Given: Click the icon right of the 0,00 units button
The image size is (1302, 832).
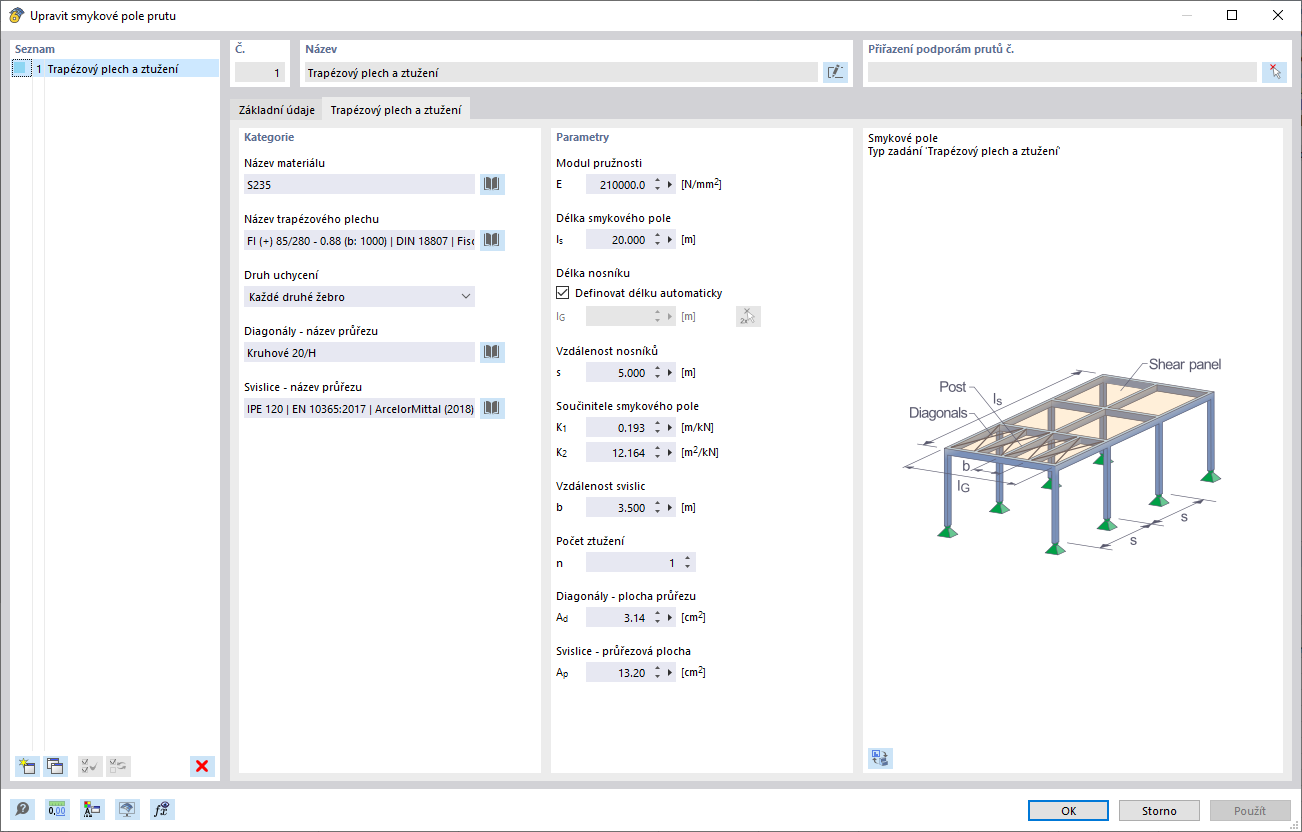Looking at the screenshot, I should tap(92, 810).
